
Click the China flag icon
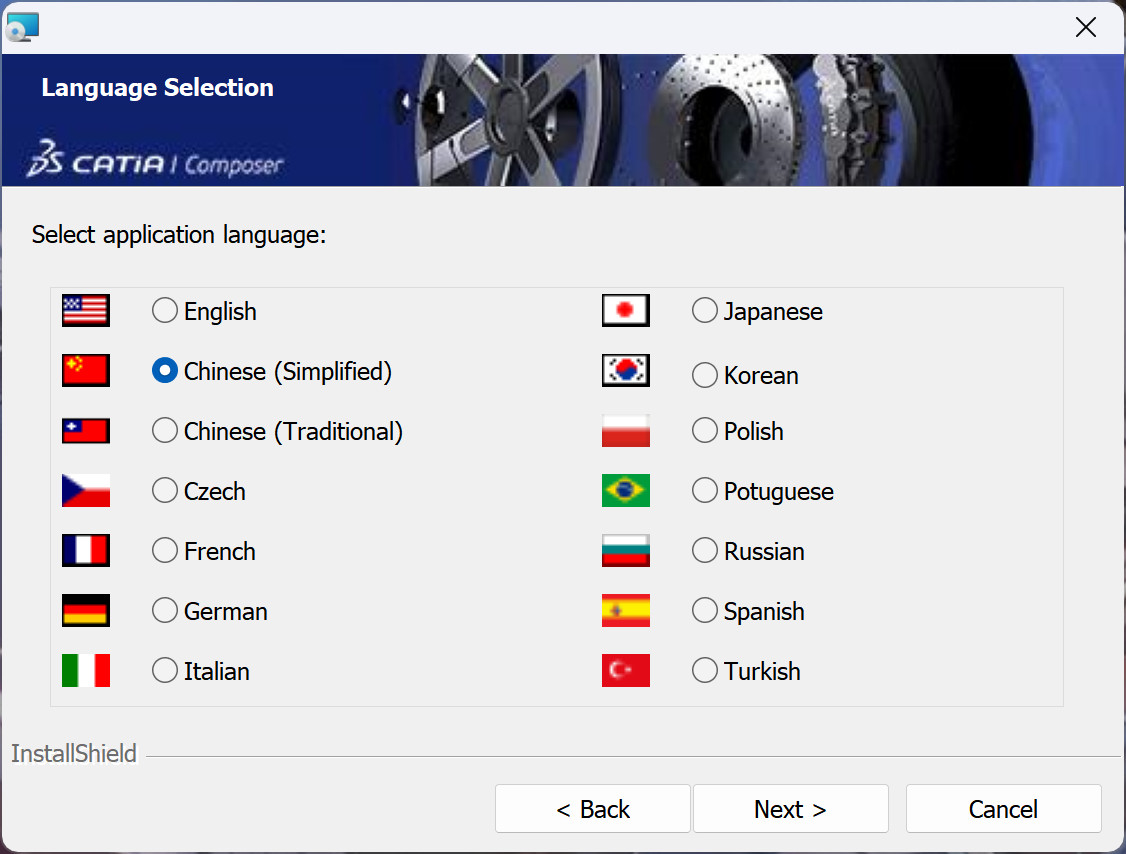click(85, 371)
